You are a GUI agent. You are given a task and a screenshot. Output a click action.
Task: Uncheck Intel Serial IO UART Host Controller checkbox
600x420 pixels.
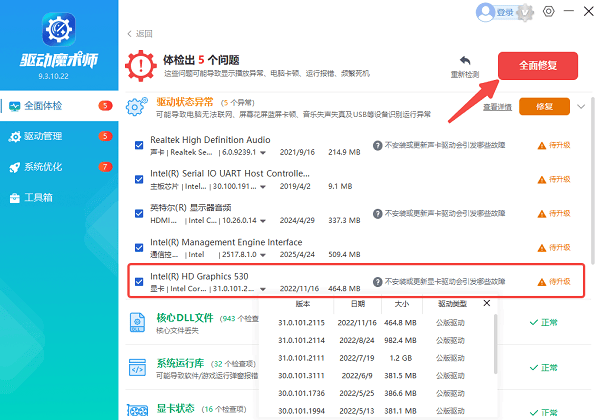click(x=139, y=179)
